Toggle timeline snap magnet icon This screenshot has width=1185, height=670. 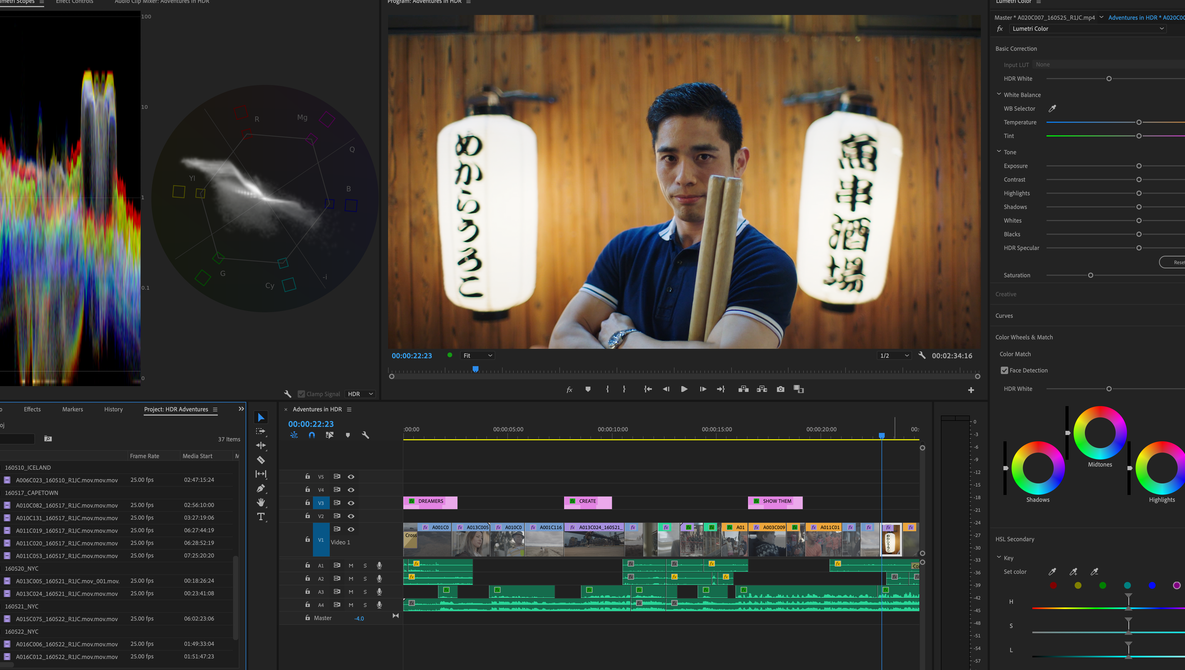311,435
